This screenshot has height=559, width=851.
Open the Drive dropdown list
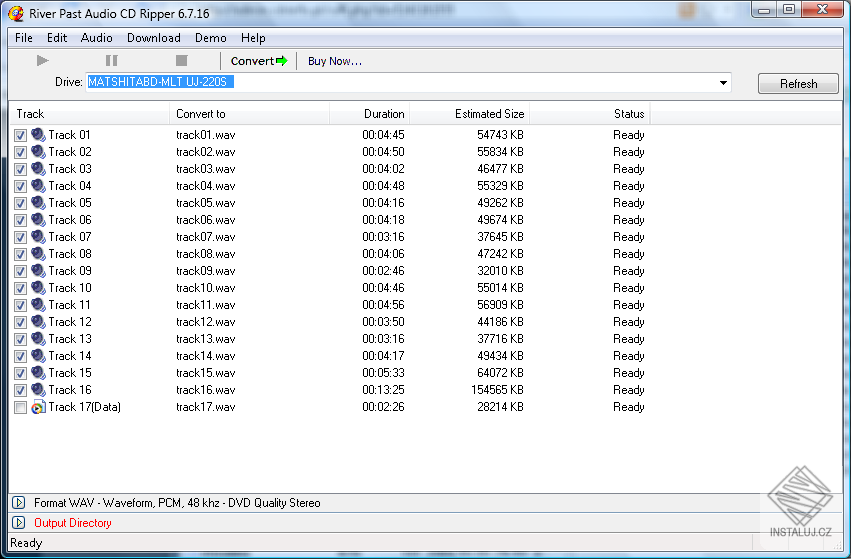click(x=723, y=82)
